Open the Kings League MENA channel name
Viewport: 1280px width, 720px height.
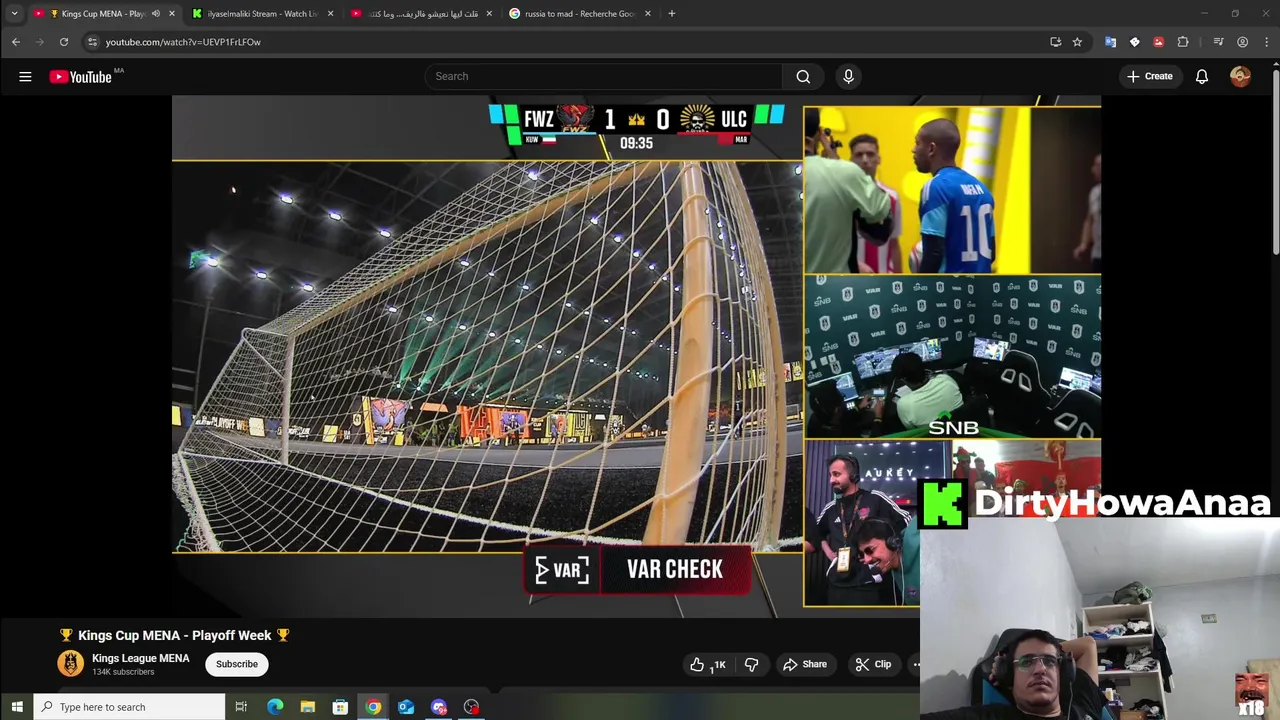pyautogui.click(x=140, y=658)
